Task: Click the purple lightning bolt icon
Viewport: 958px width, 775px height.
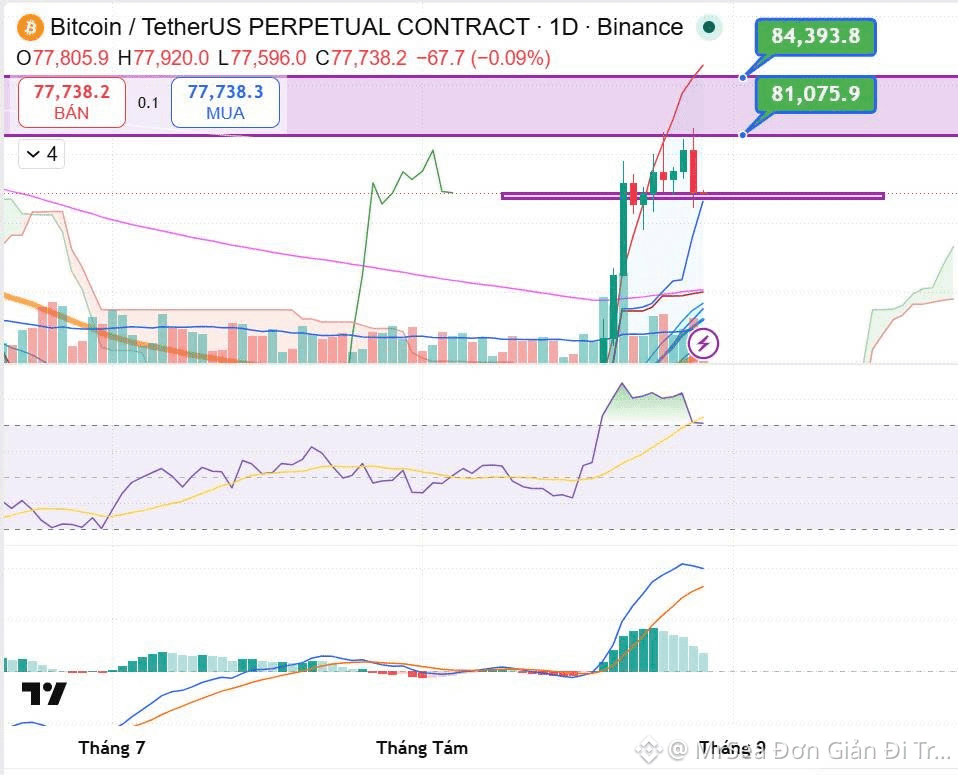Action: click(x=703, y=343)
